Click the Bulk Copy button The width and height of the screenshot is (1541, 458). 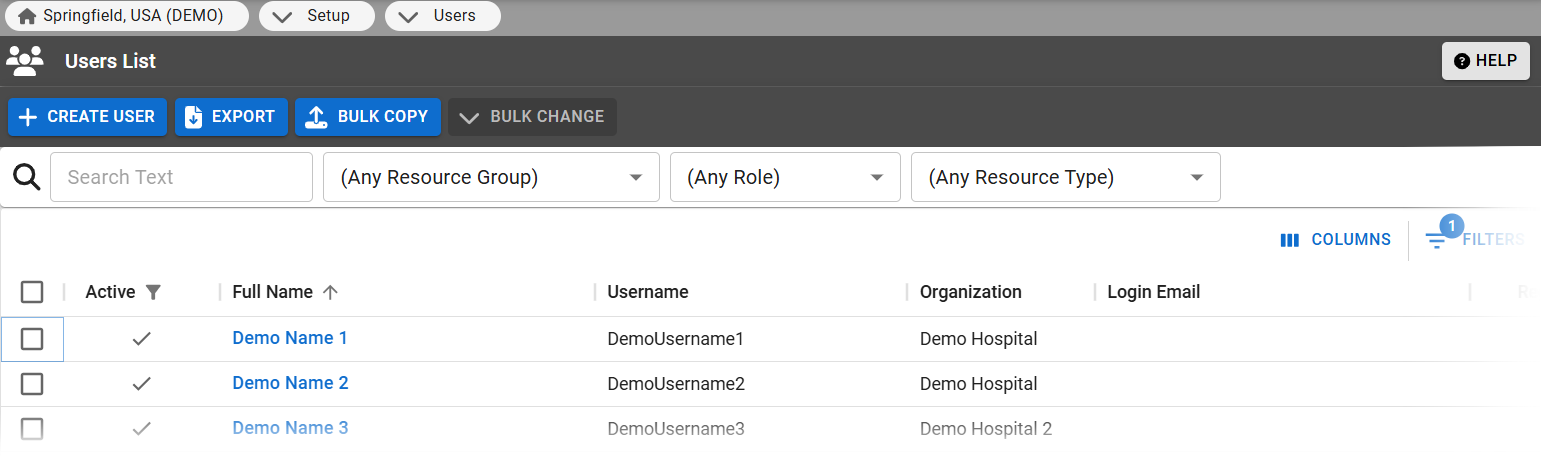[368, 116]
